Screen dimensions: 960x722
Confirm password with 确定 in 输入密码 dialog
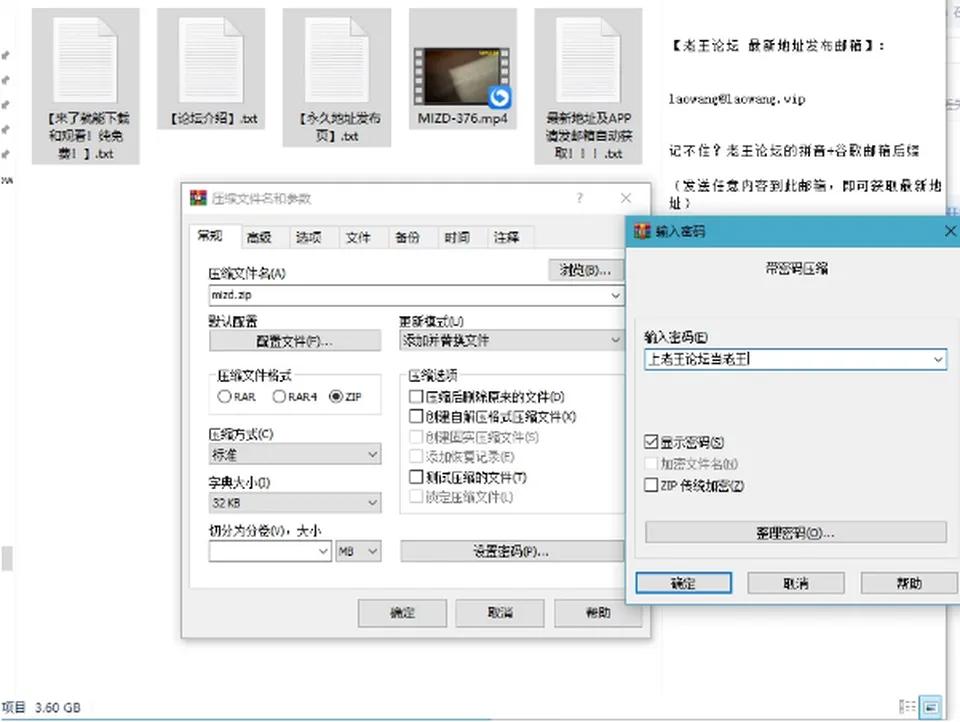[x=683, y=583]
